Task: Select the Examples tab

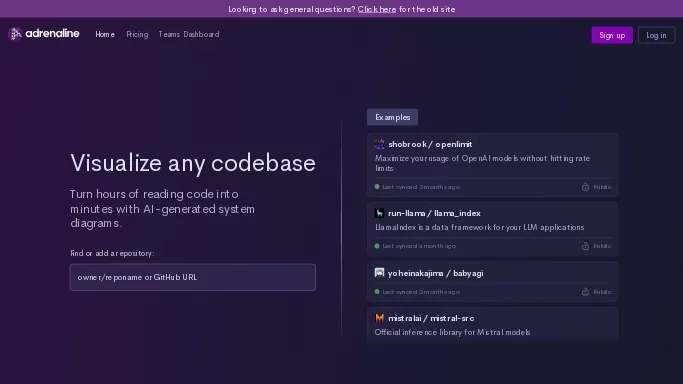Action: tap(392, 117)
